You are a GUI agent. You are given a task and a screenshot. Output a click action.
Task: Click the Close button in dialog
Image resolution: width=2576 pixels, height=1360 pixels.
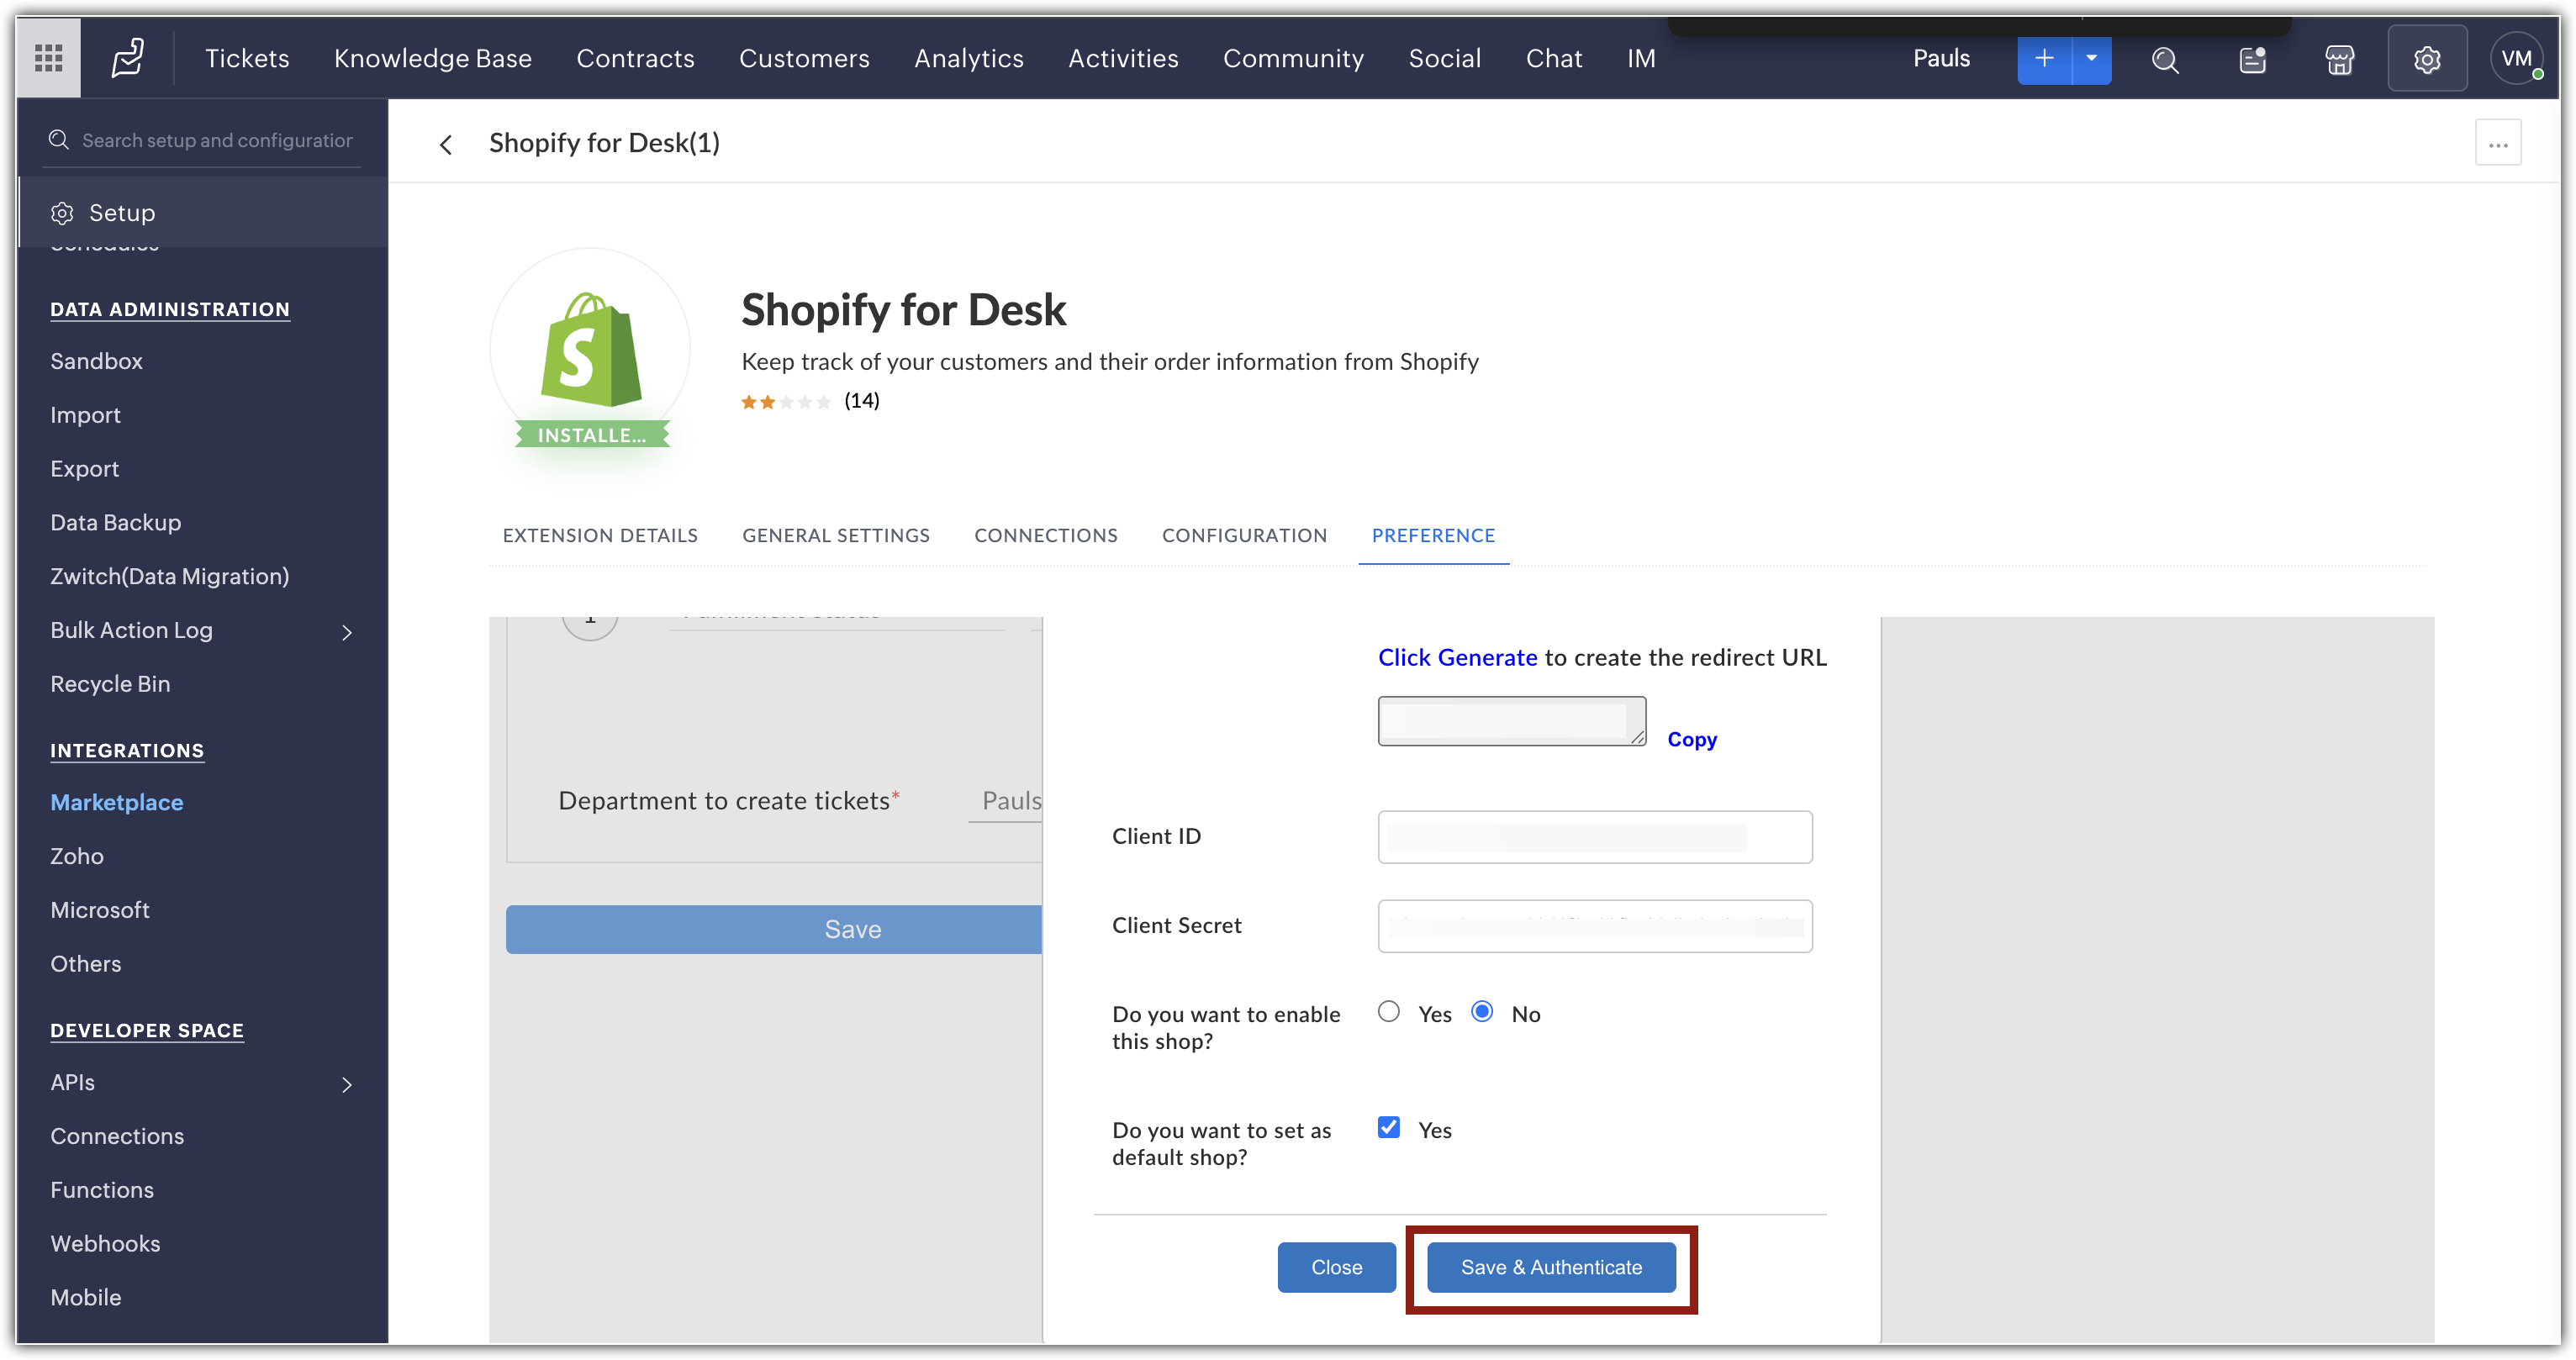(1336, 1267)
